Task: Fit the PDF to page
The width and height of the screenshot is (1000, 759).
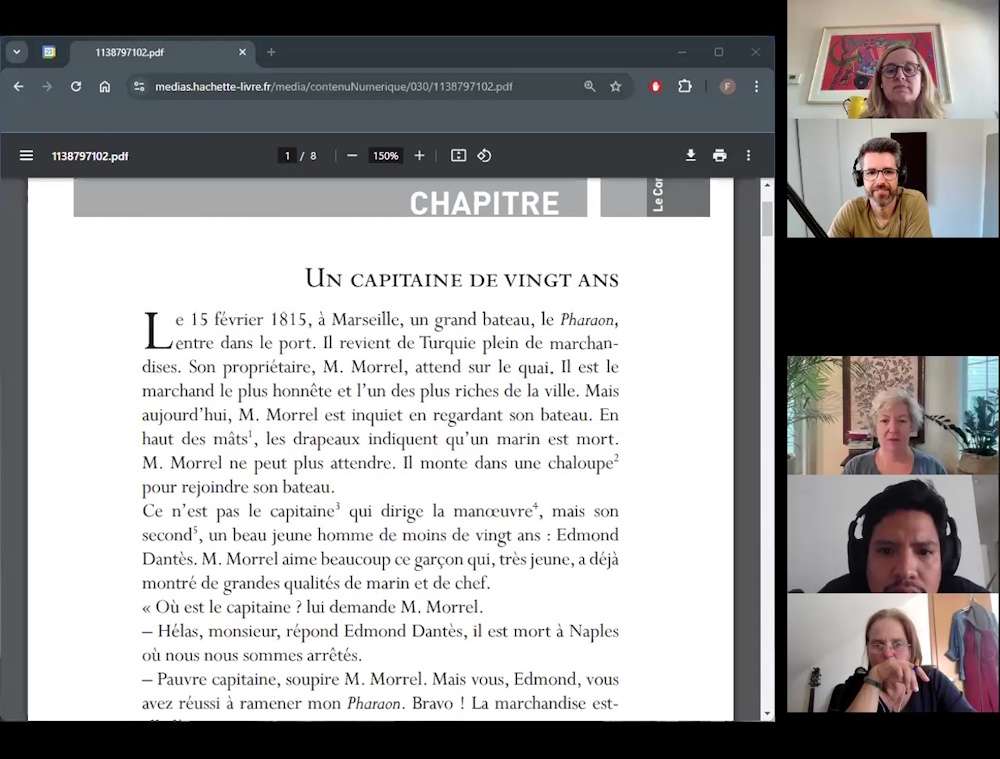Action: [x=458, y=156]
